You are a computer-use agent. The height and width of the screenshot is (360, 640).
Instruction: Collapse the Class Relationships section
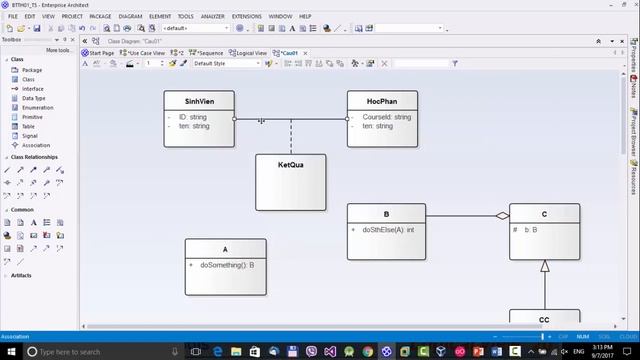click(7, 157)
